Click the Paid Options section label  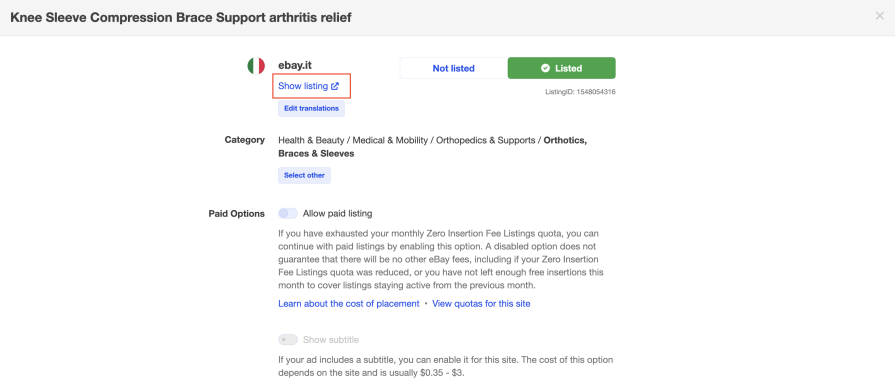236,213
